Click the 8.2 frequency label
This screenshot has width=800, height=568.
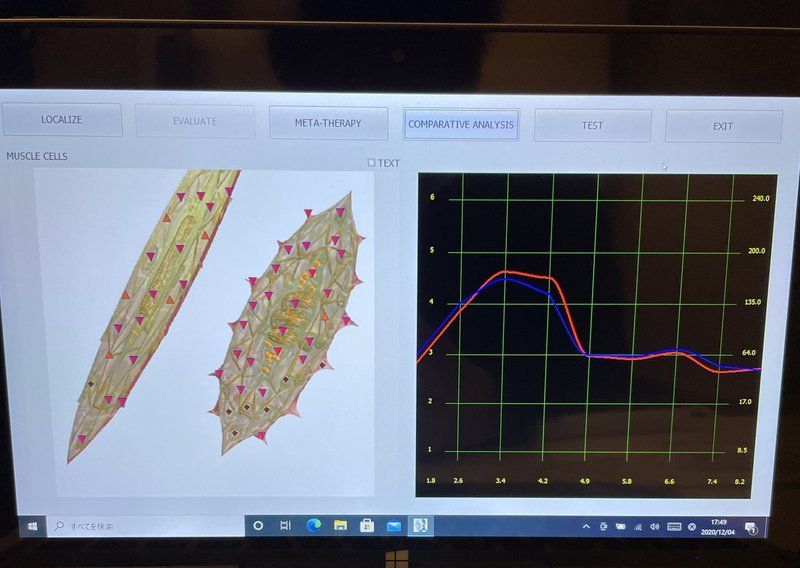click(x=739, y=482)
